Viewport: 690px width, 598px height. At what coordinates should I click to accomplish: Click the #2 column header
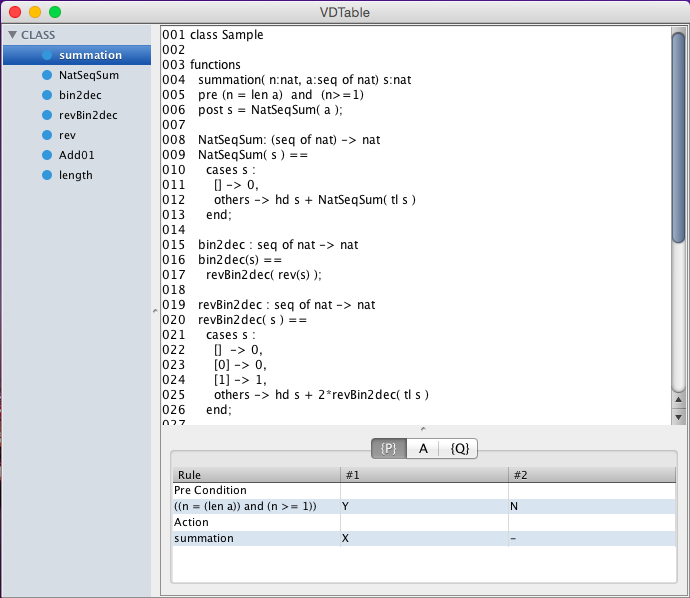[592, 475]
